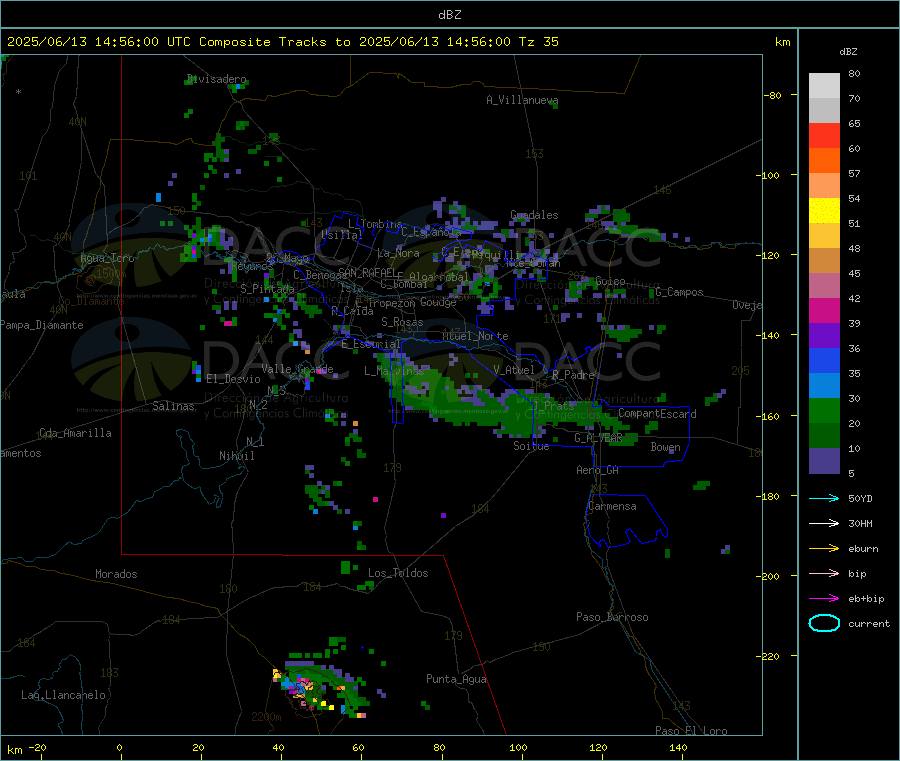Click the white 30HM arrow legend icon

coord(824,523)
